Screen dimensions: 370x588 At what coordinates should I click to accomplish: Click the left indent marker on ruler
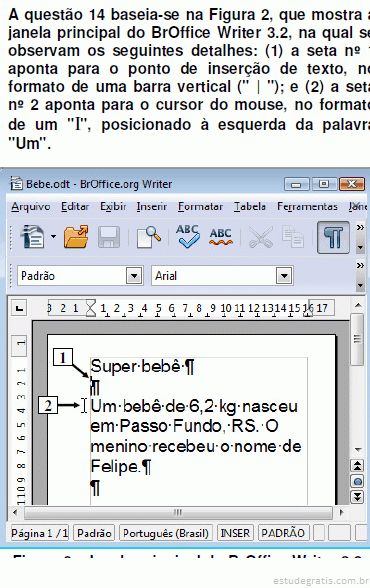coord(91,308)
